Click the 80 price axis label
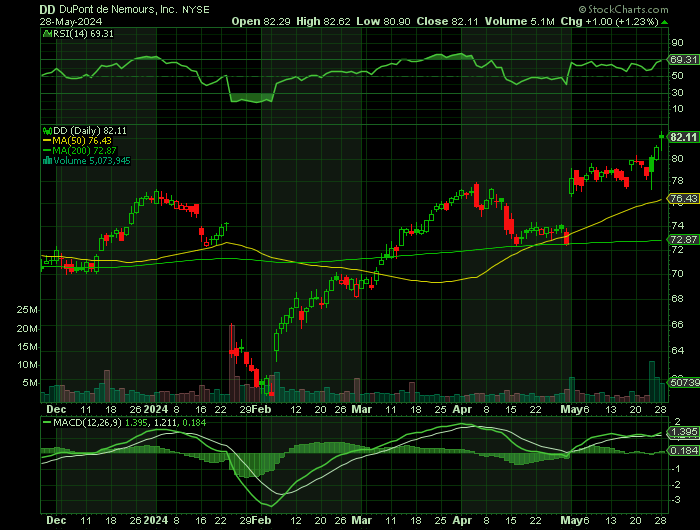The height and width of the screenshot is (530, 700). [x=677, y=159]
